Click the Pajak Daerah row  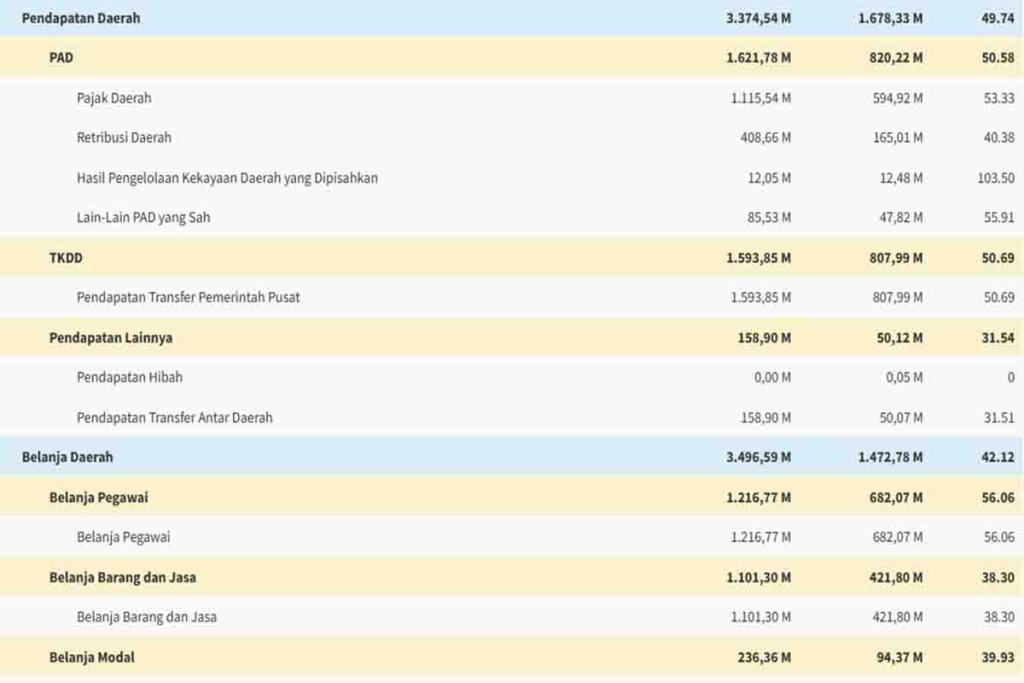tap(512, 98)
